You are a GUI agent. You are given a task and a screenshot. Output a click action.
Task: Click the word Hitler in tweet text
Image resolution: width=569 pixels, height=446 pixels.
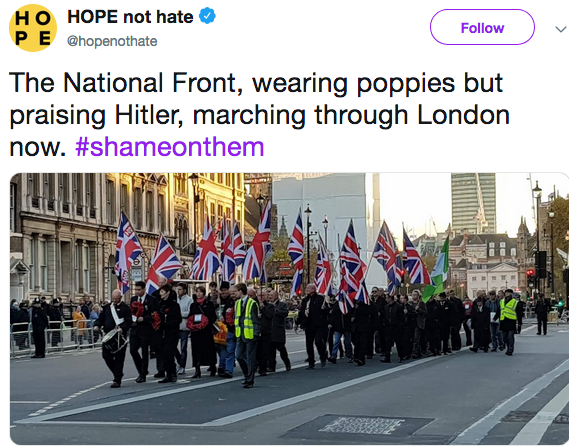tap(150, 115)
